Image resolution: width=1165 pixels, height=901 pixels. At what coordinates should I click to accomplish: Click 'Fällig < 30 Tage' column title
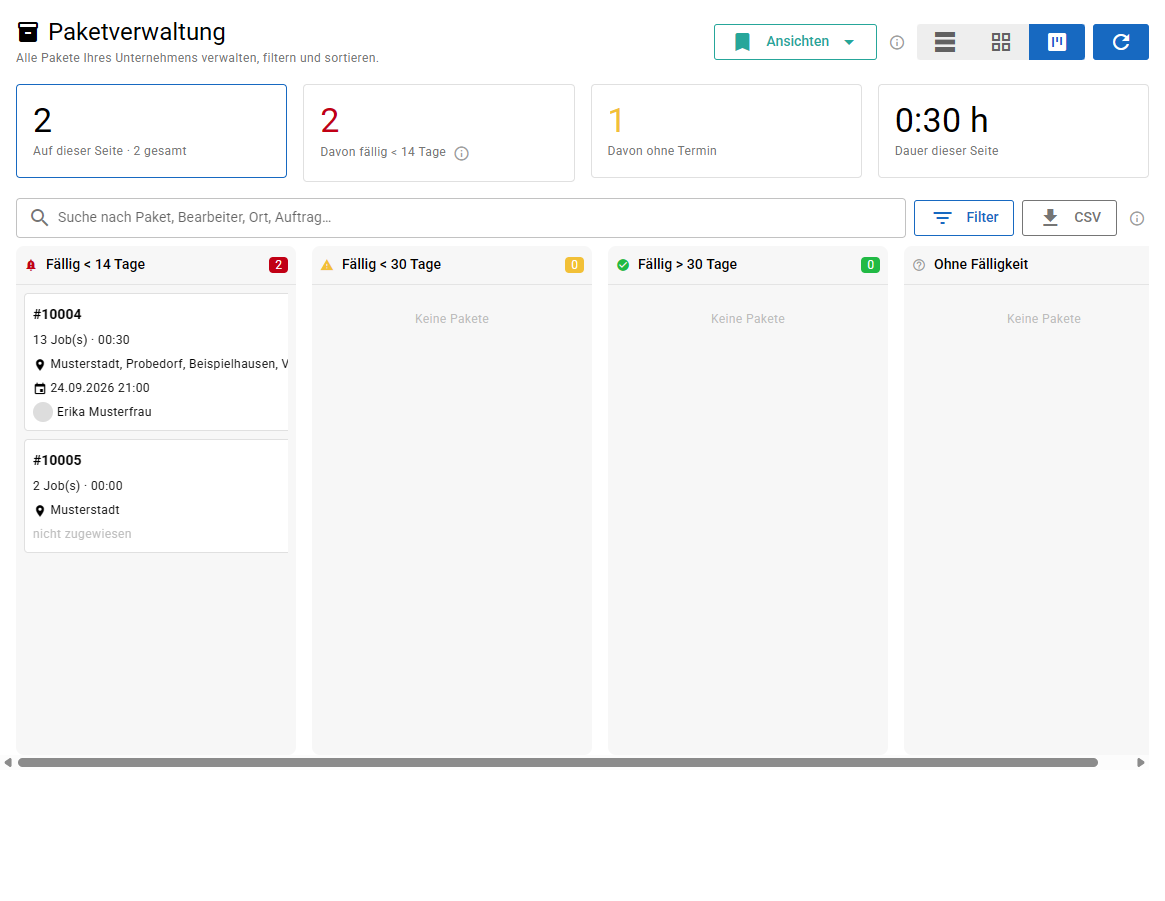tap(392, 264)
